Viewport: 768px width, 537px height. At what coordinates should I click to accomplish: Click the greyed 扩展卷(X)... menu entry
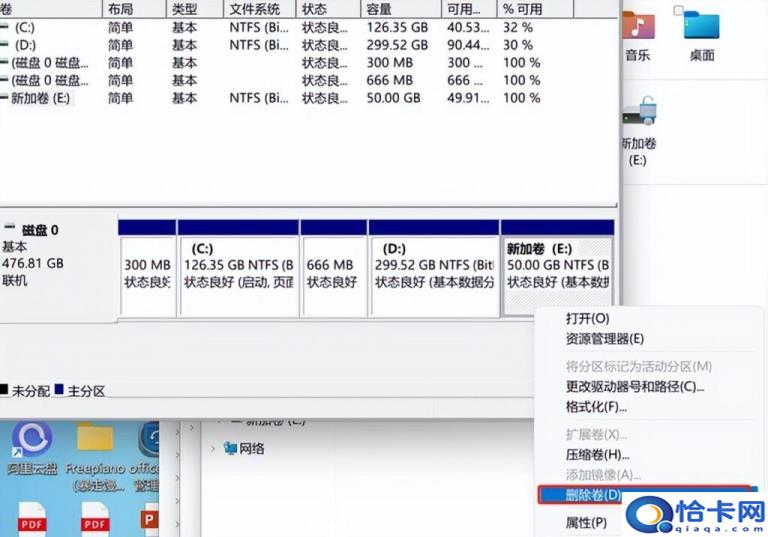[x=596, y=434]
